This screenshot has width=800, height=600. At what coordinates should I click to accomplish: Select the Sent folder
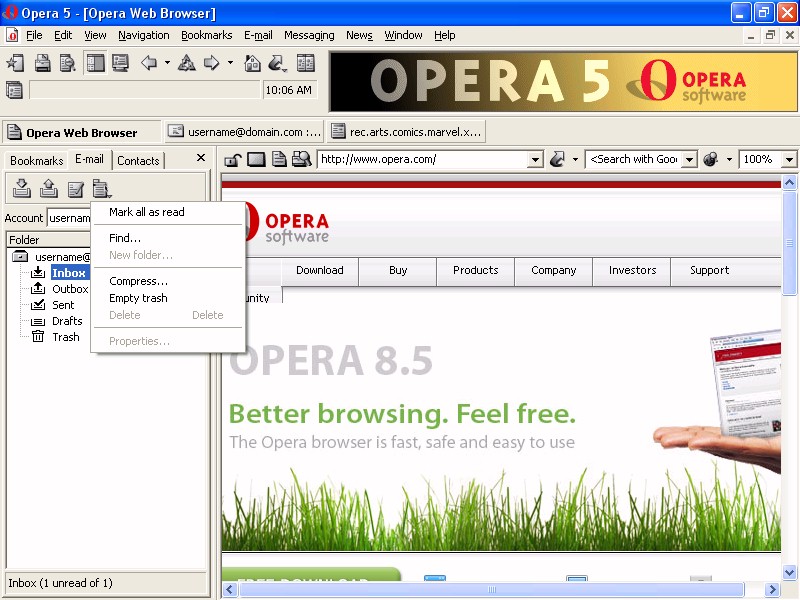click(x=63, y=305)
